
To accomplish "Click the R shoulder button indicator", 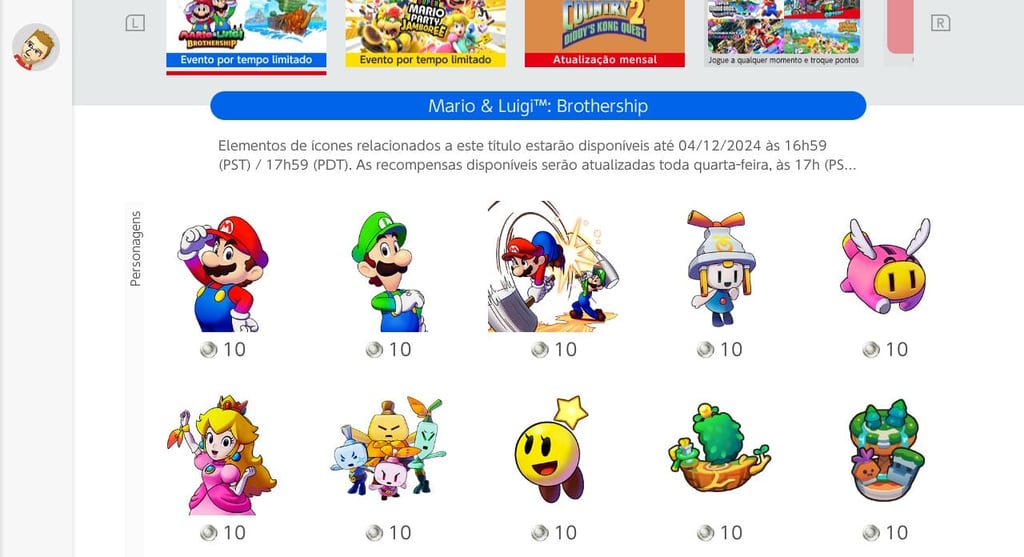I will [x=940, y=24].
